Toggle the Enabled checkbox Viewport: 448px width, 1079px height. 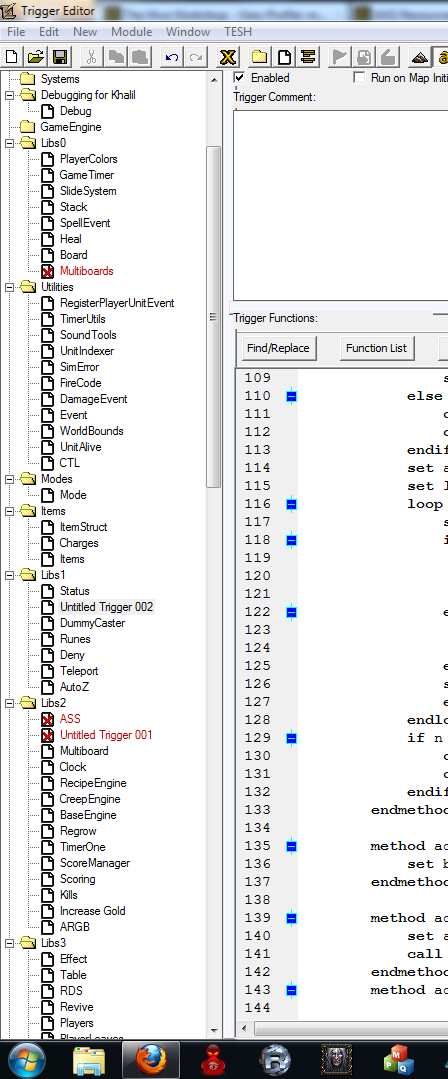click(x=239, y=78)
